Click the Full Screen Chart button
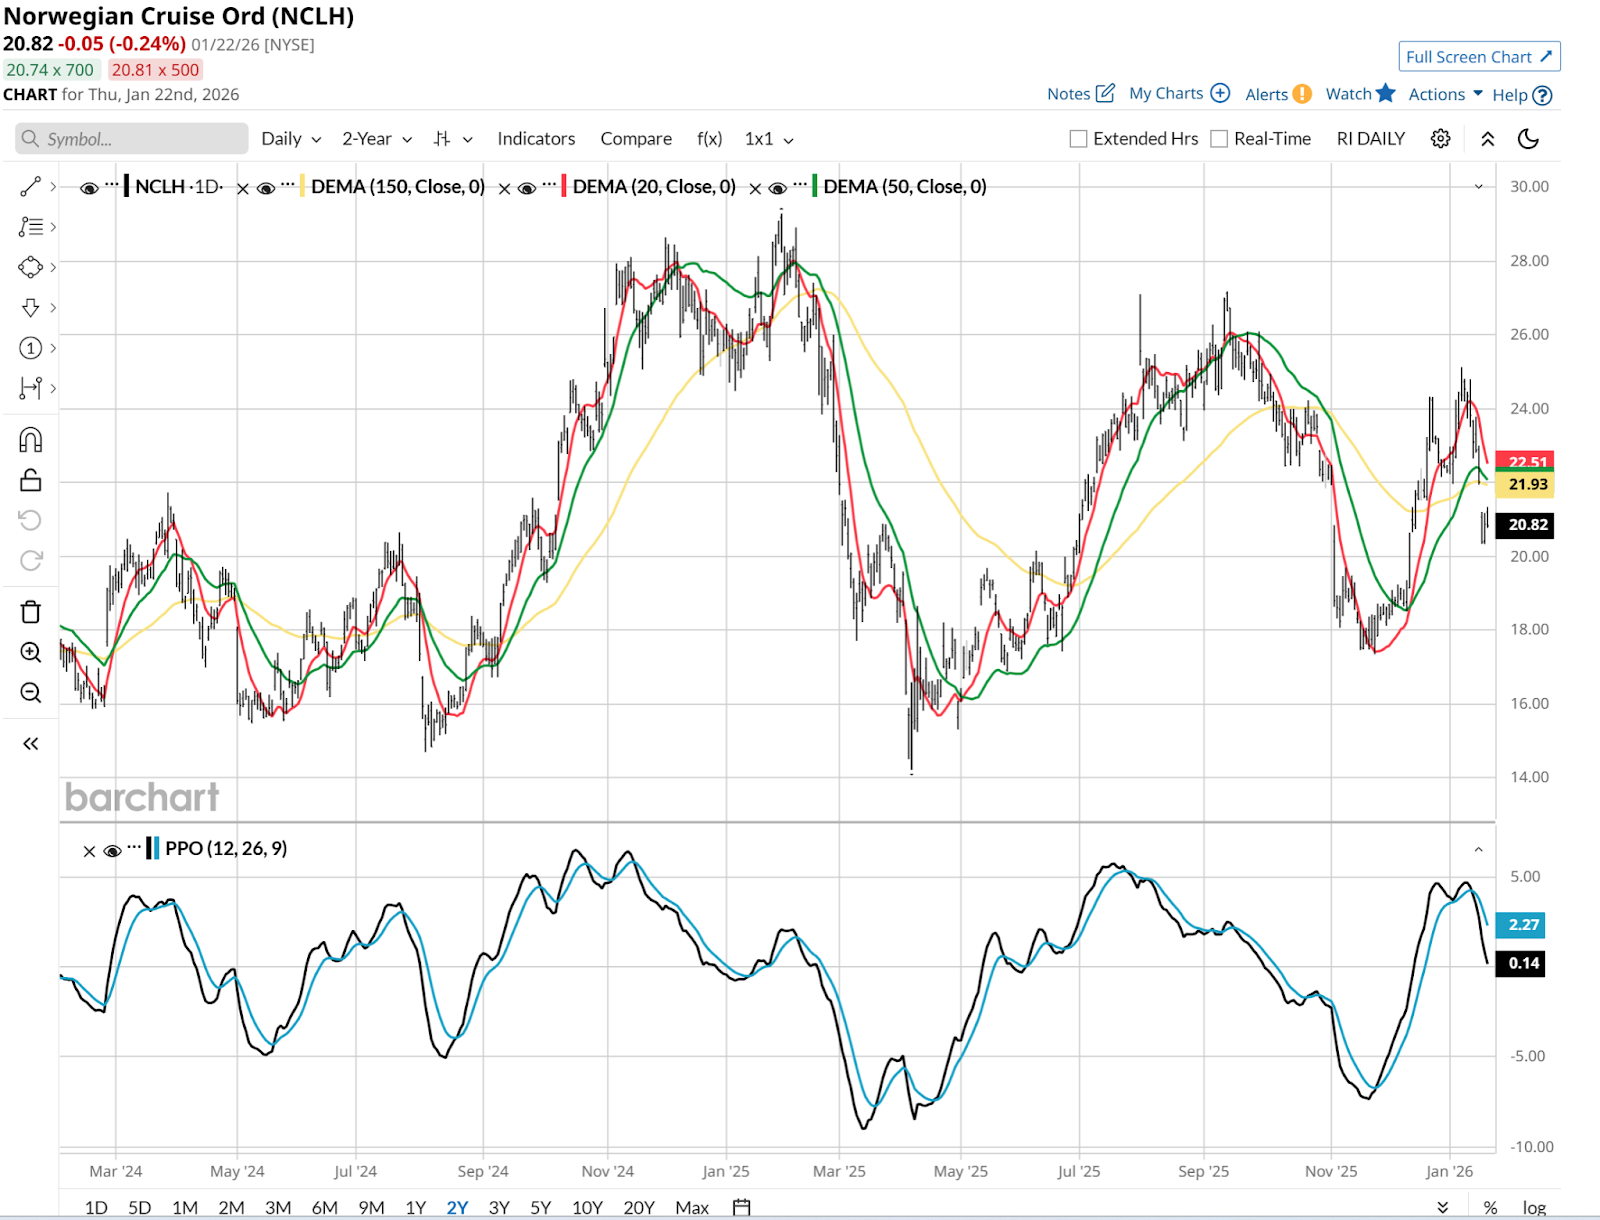1600x1220 pixels. (x=1478, y=57)
